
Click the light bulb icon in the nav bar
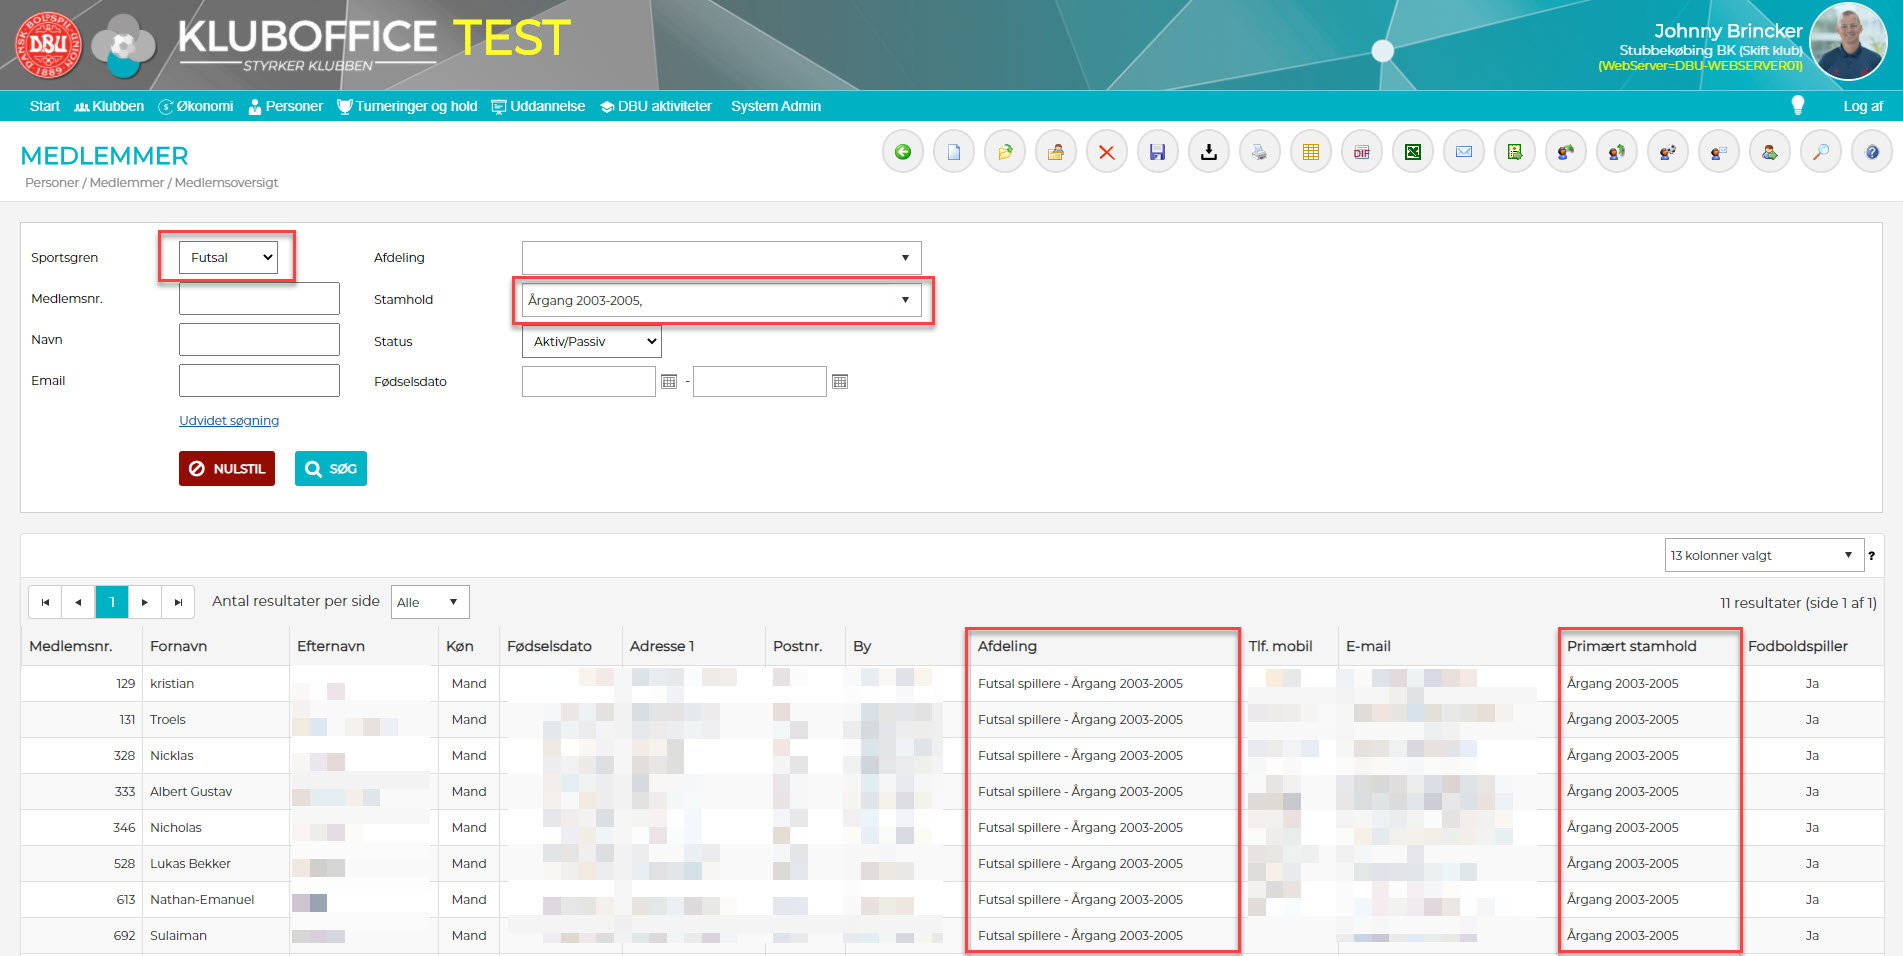1797,105
